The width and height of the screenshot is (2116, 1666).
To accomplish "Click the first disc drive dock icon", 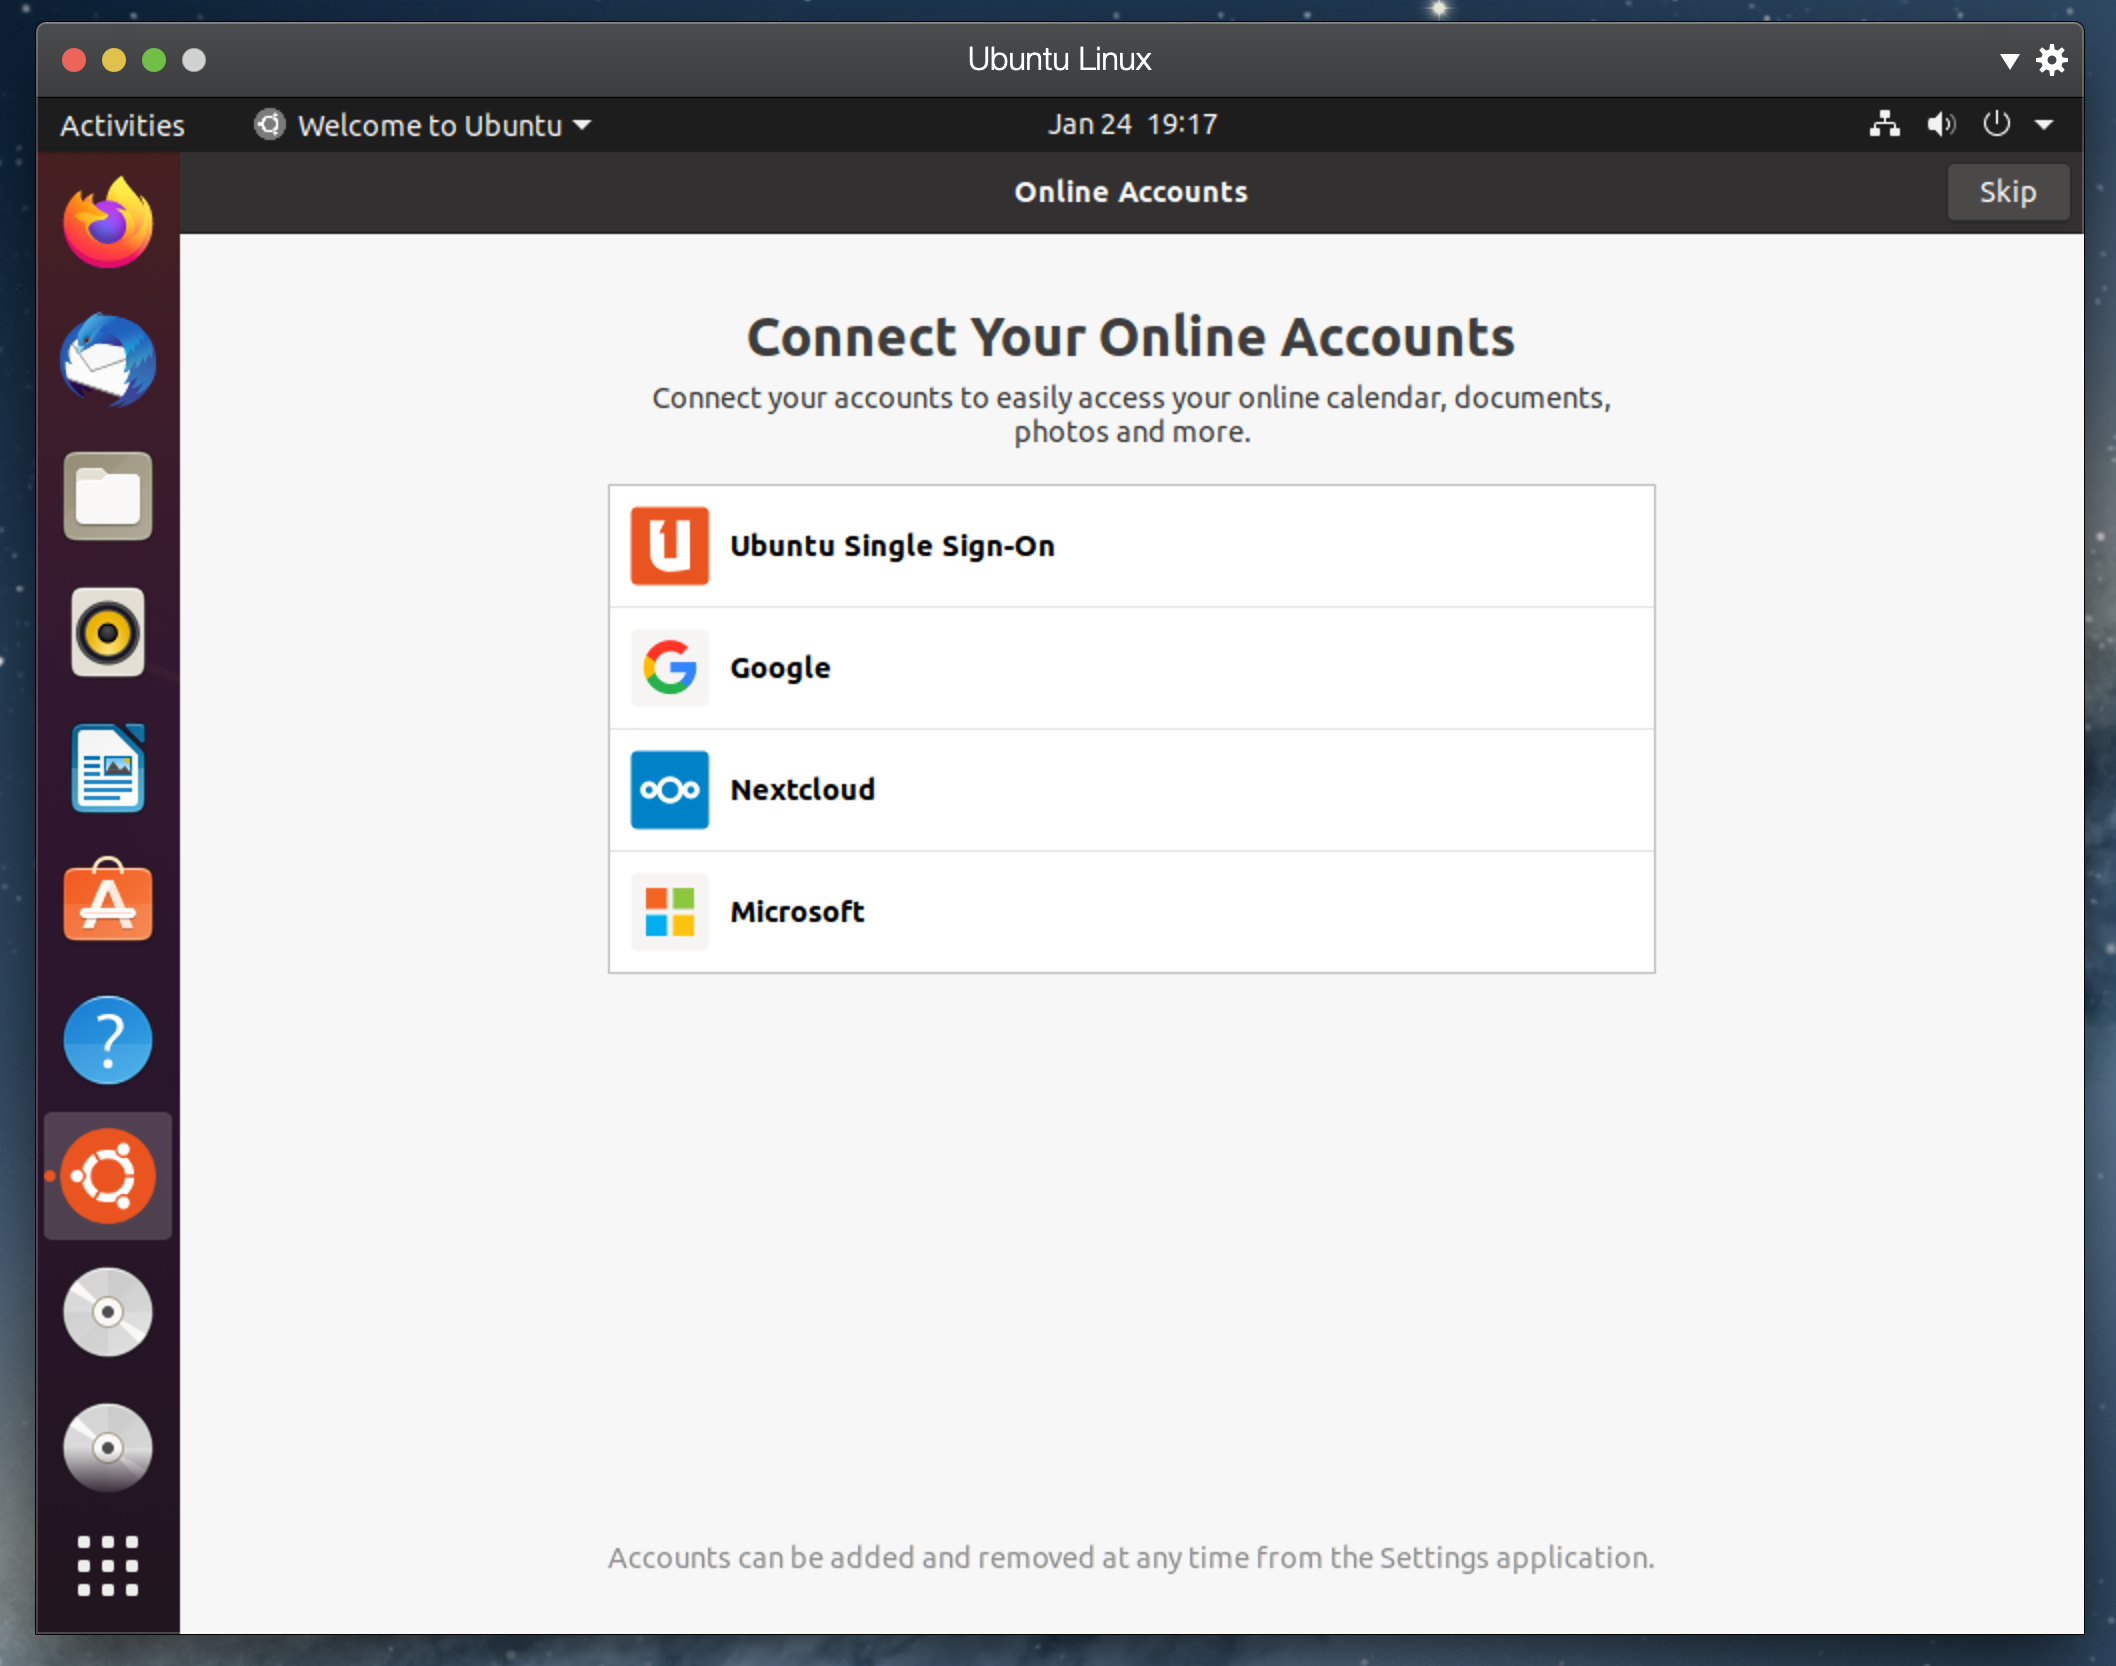I will [108, 1312].
